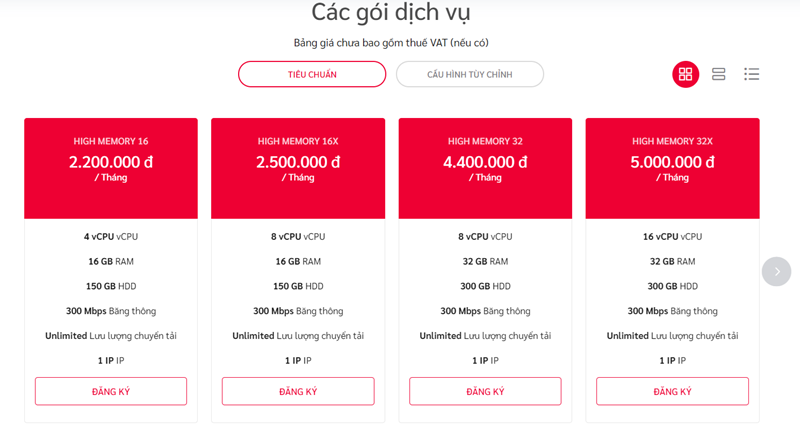Image resolution: width=800 pixels, height=430 pixels.
Task: Click the VAT note under heading
Action: [391, 43]
